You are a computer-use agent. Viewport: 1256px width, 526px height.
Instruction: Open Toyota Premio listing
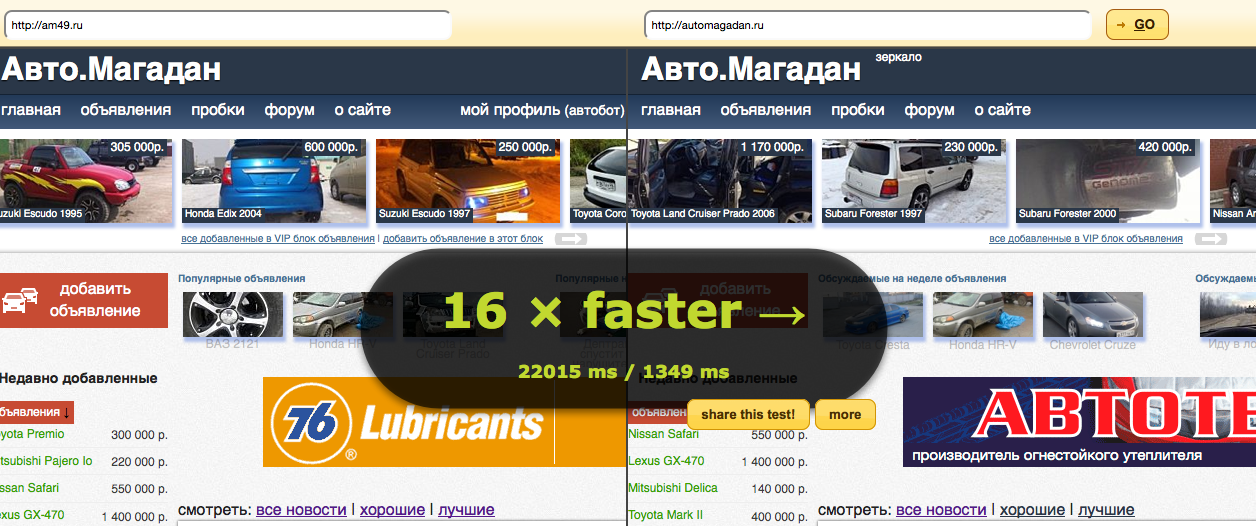(32, 434)
